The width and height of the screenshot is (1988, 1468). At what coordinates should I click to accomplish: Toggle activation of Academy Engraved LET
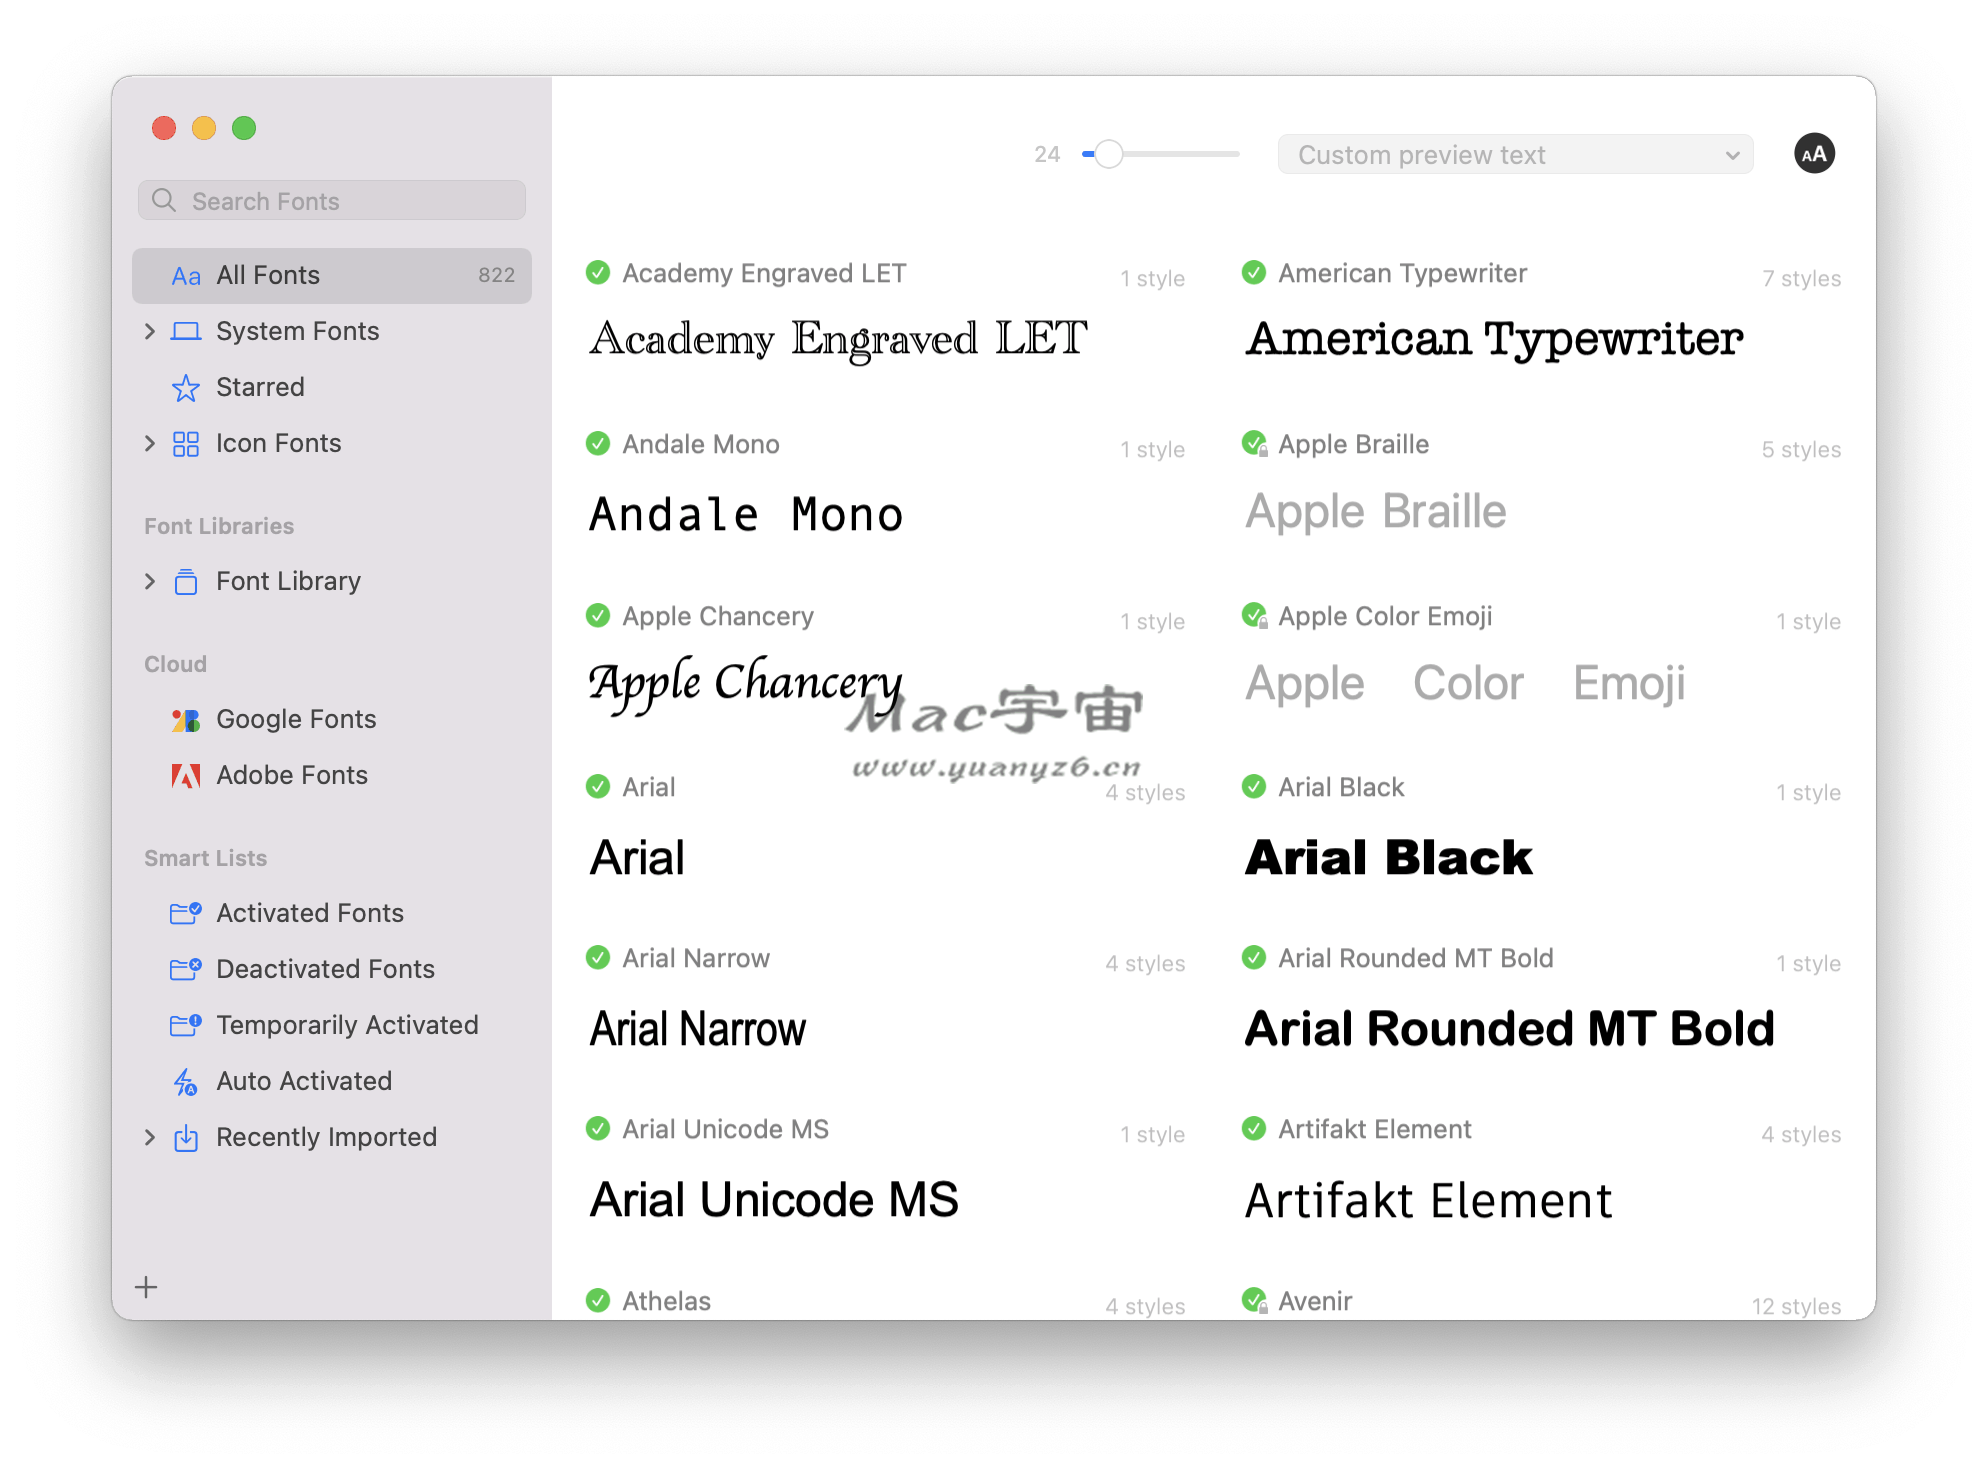(598, 272)
